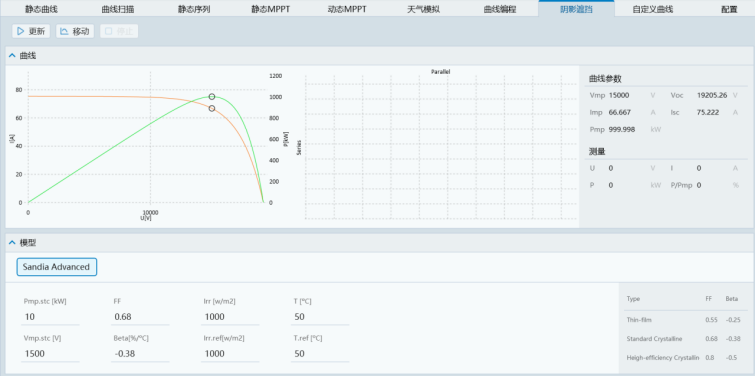Click the Voc value 19205.26
The image size is (755, 376).
click(x=712, y=95)
